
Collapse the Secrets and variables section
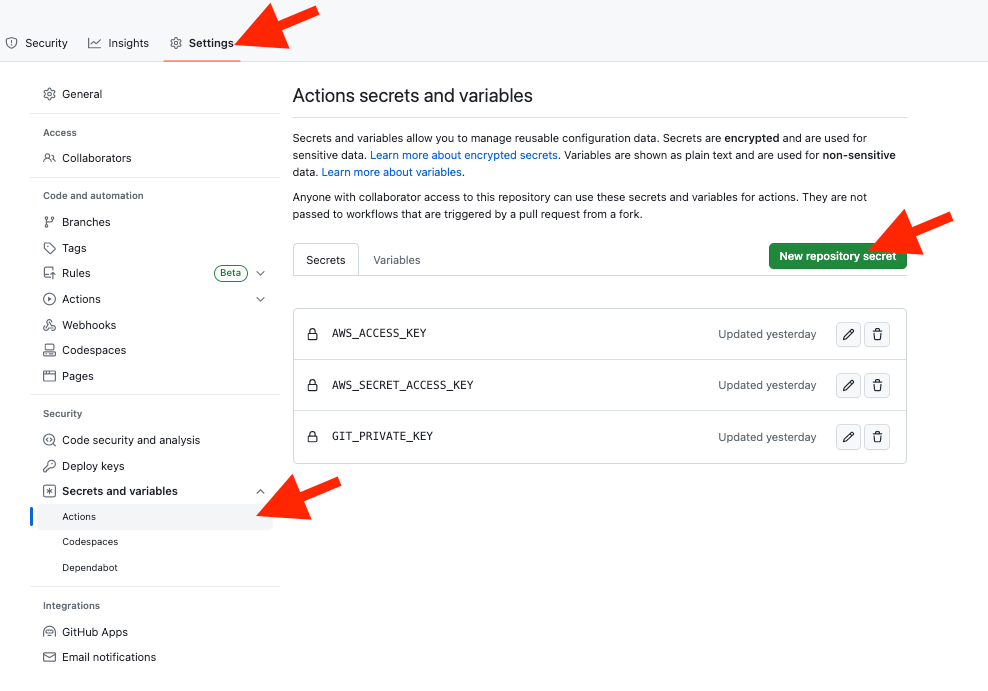click(260, 491)
